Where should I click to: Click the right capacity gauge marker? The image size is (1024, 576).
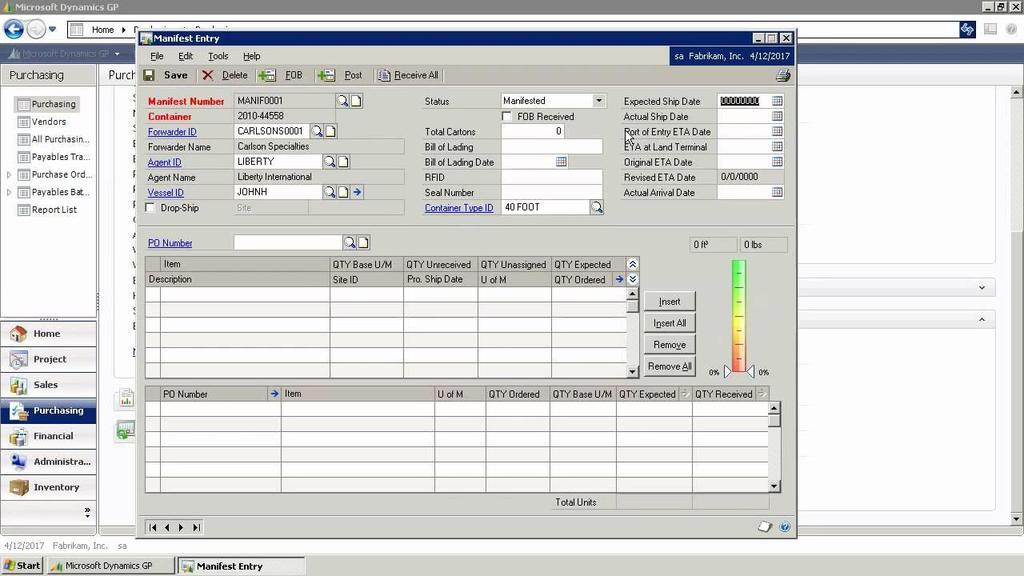click(750, 372)
